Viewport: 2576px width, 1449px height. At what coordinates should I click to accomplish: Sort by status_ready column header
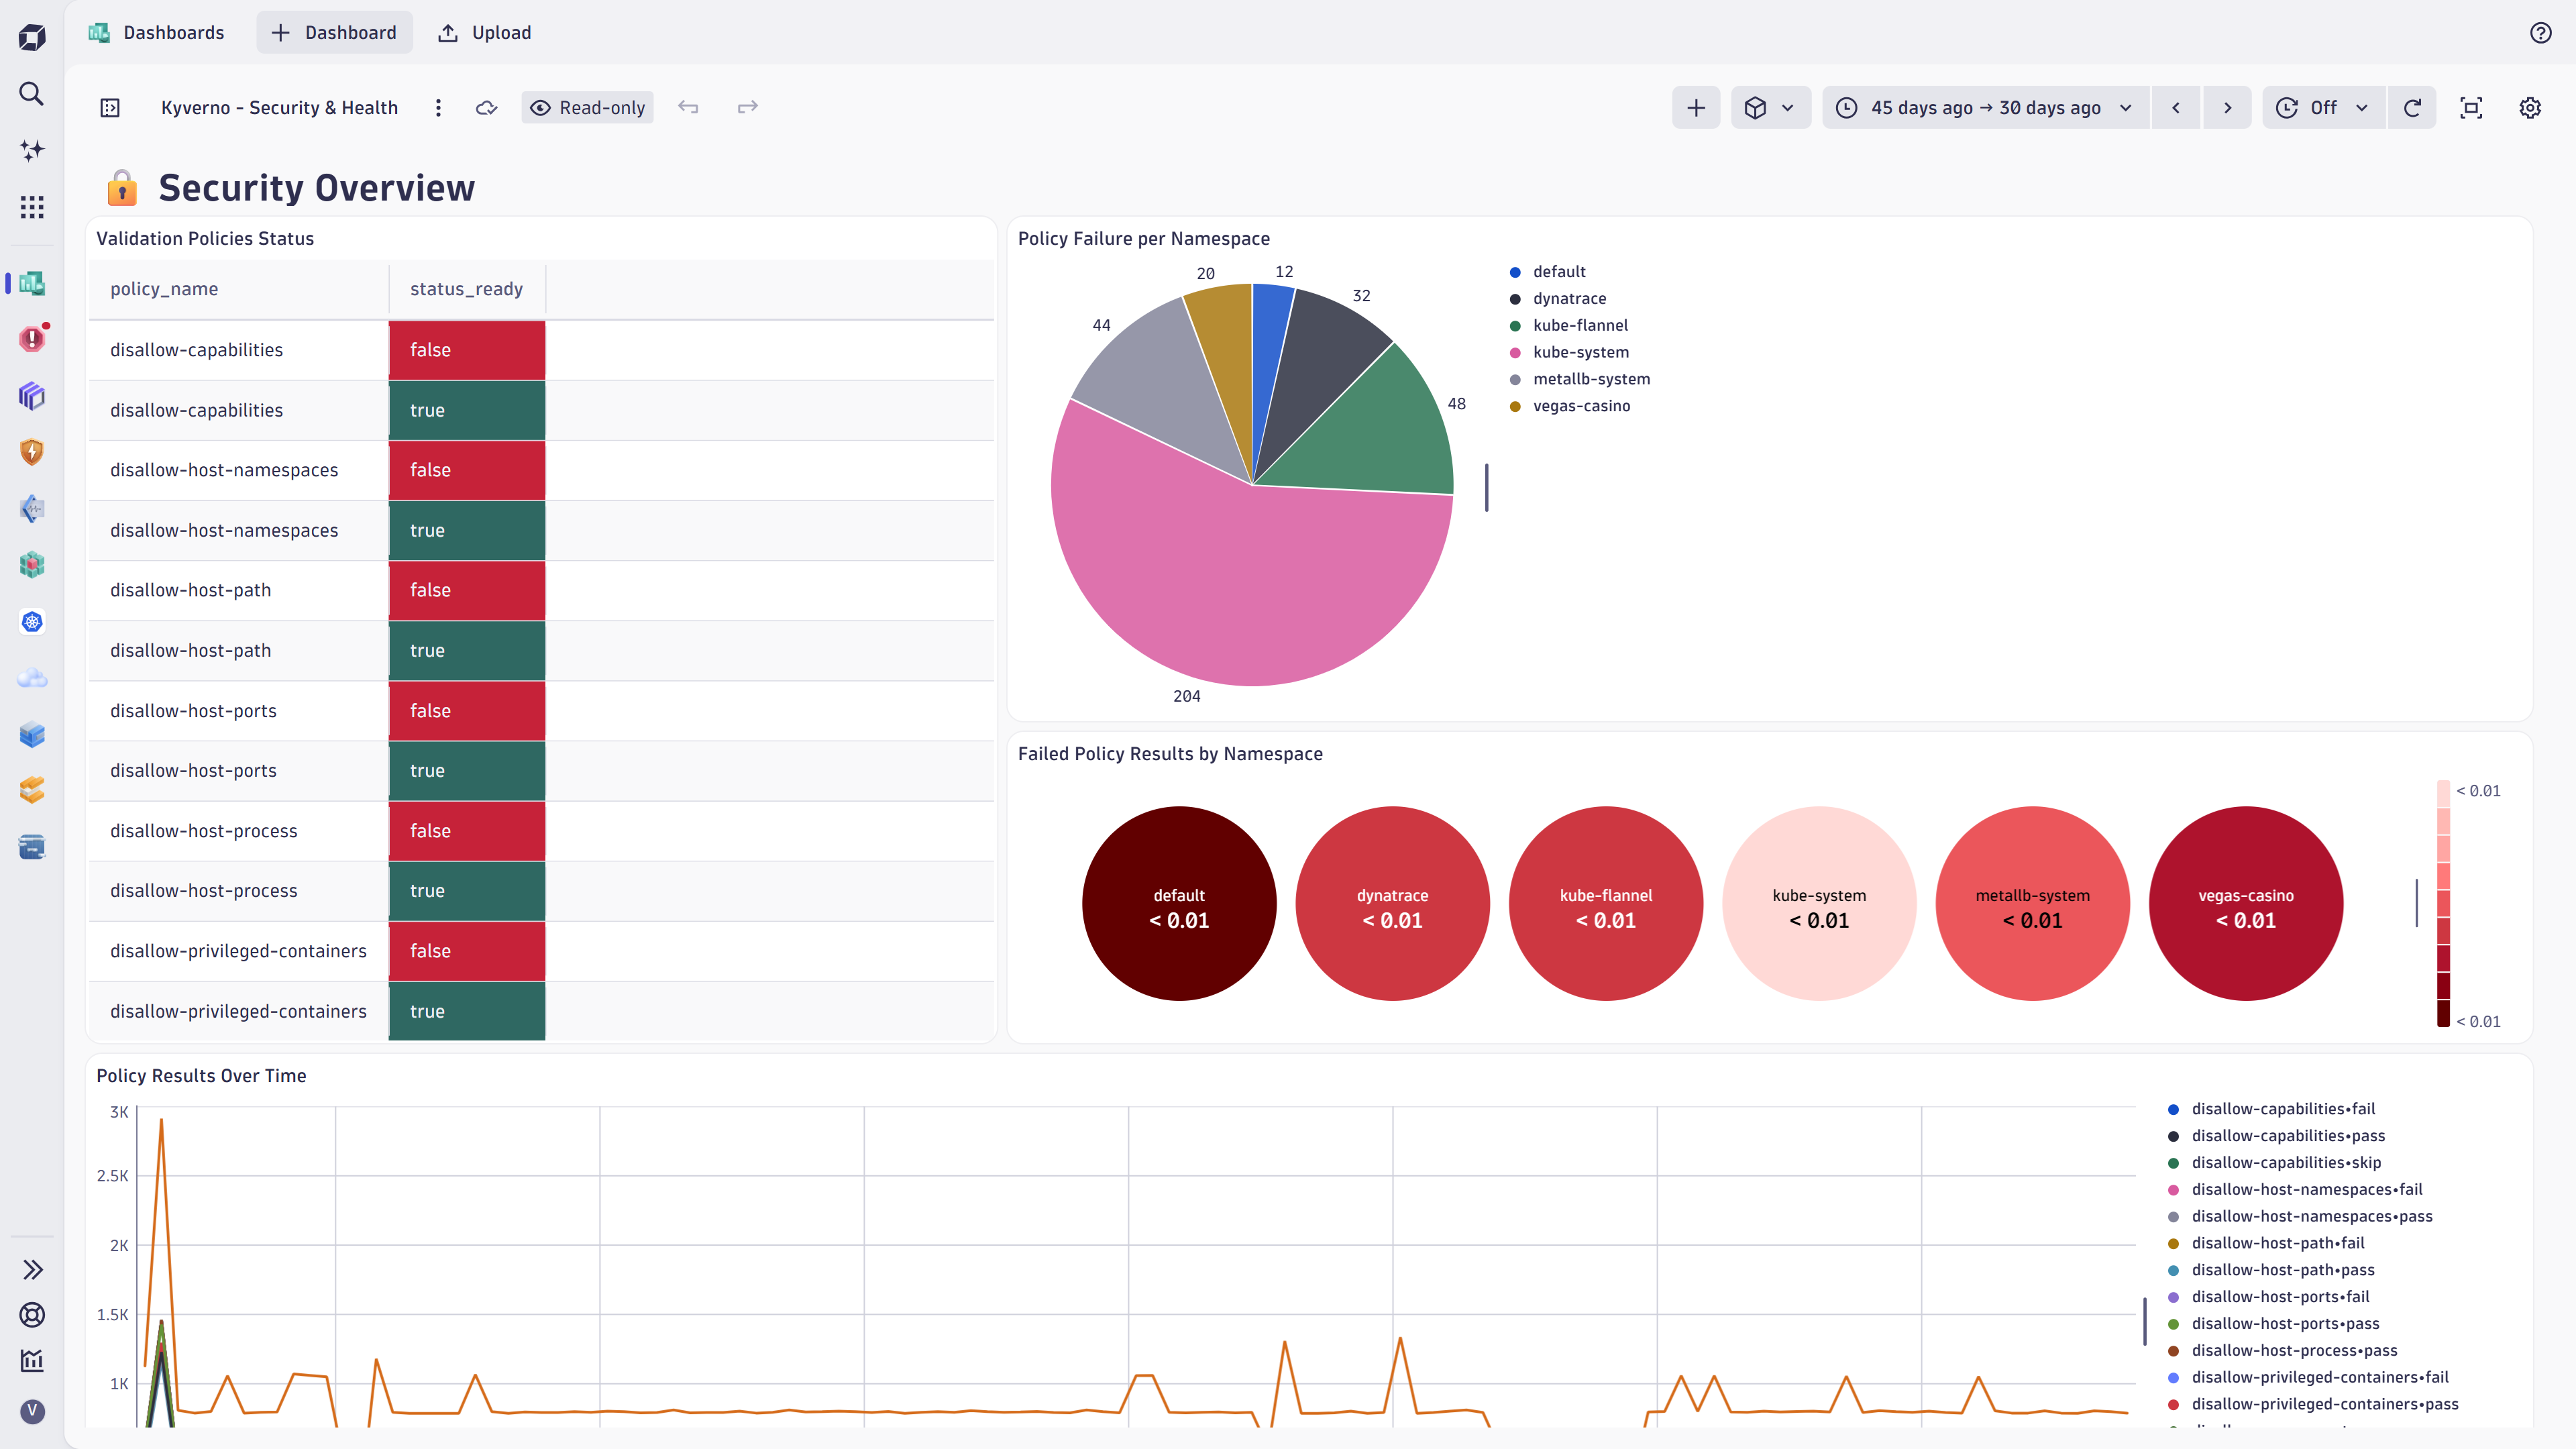(466, 289)
